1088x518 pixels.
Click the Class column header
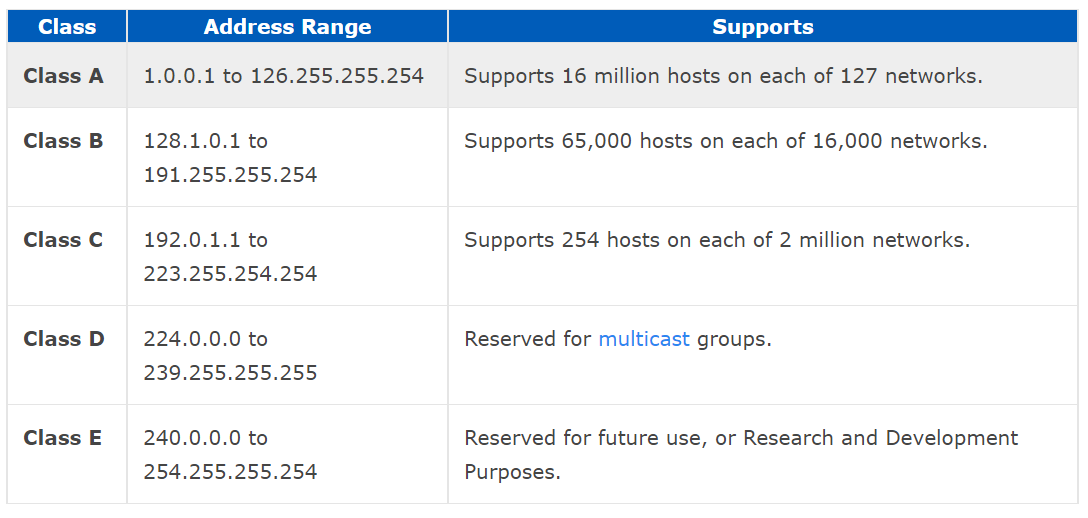67,27
